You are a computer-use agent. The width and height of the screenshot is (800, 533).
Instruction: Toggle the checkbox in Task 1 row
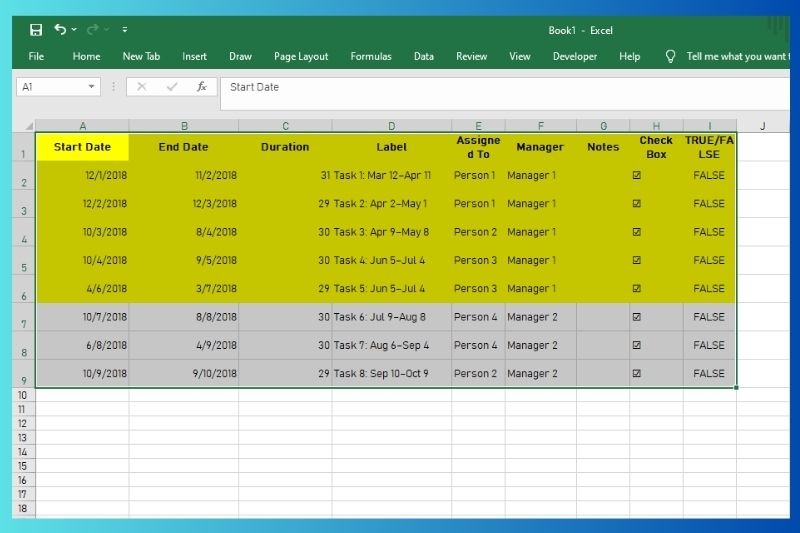click(636, 175)
